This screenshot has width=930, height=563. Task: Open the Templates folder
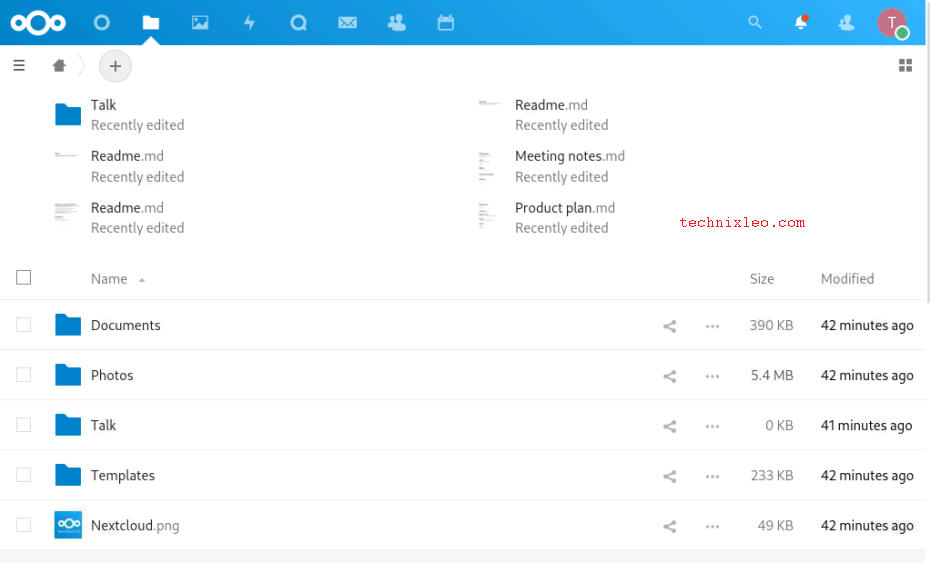coord(123,475)
